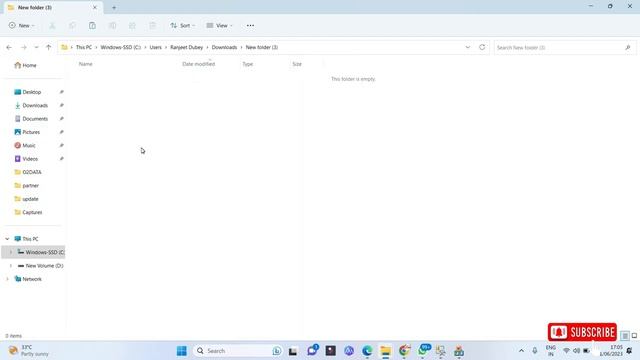Image resolution: width=640 pixels, height=360 pixels.
Task: Click the taskbar Search box
Action: click(x=238, y=351)
